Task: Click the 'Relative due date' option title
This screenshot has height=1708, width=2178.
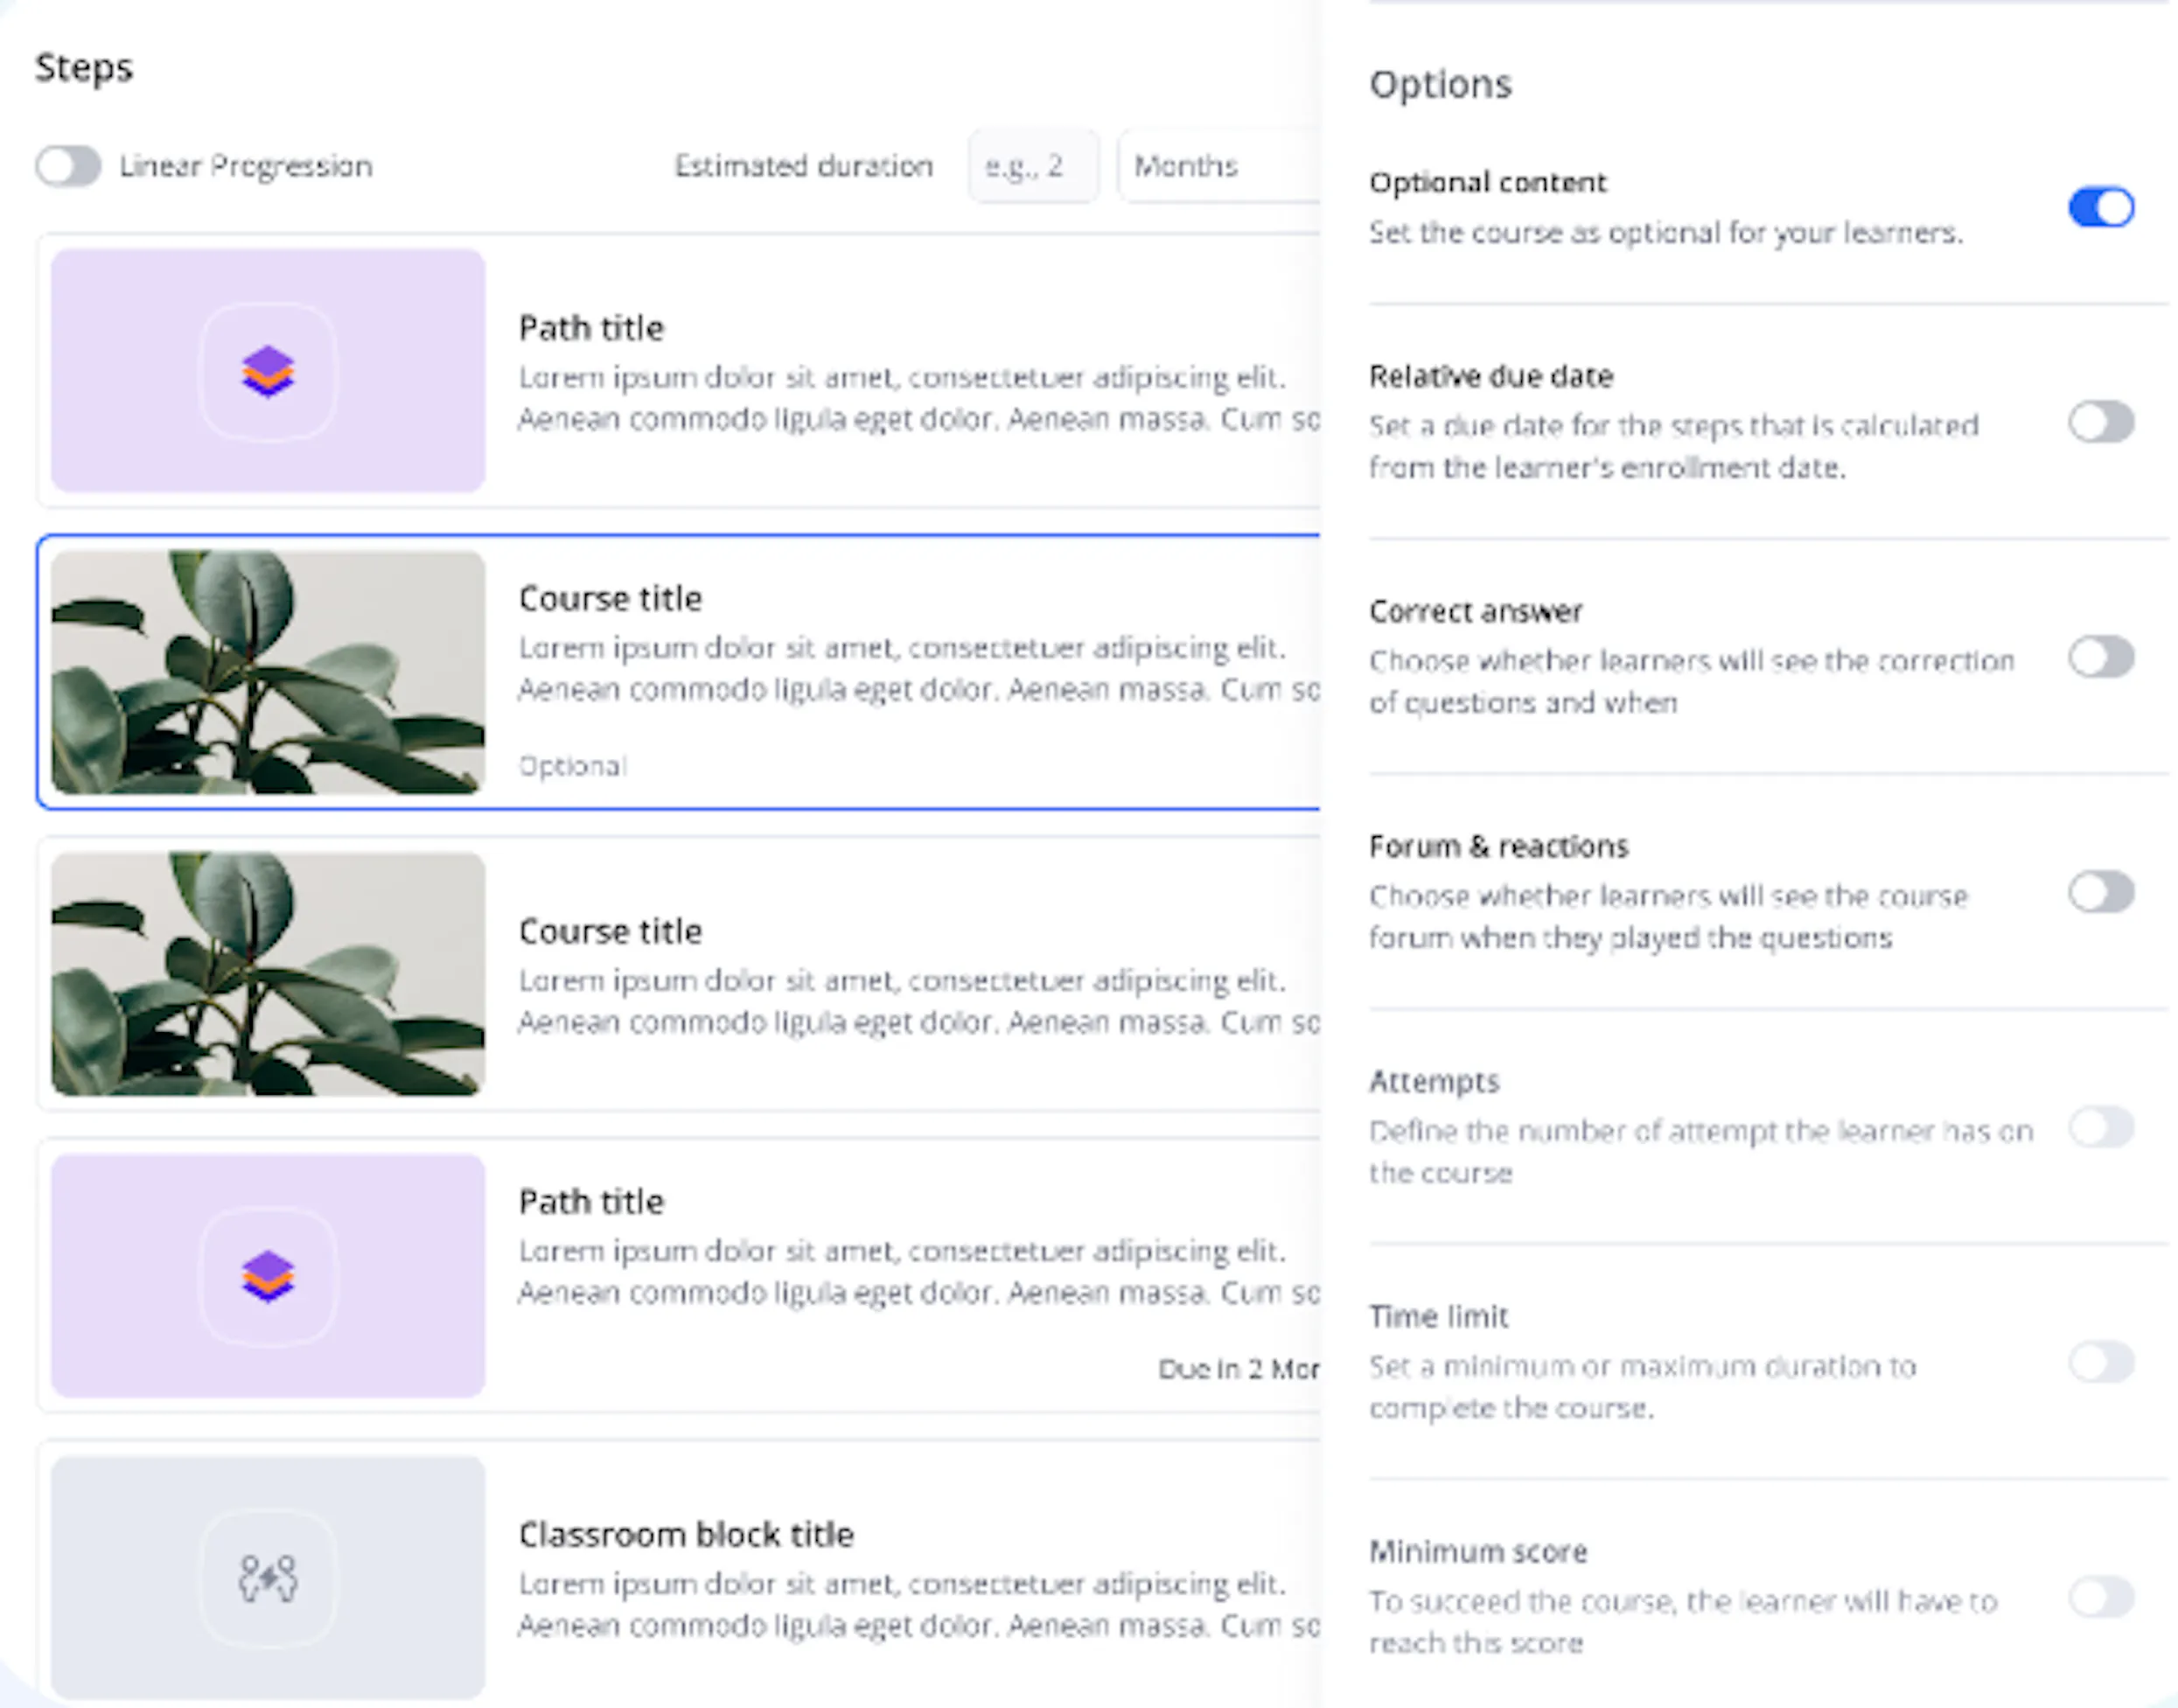Action: click(x=1491, y=376)
